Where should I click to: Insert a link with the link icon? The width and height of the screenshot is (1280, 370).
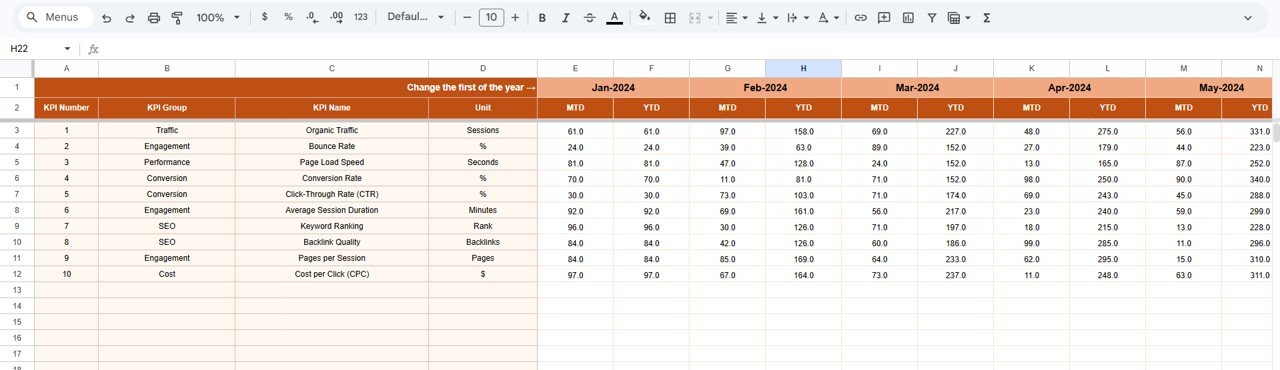point(860,18)
